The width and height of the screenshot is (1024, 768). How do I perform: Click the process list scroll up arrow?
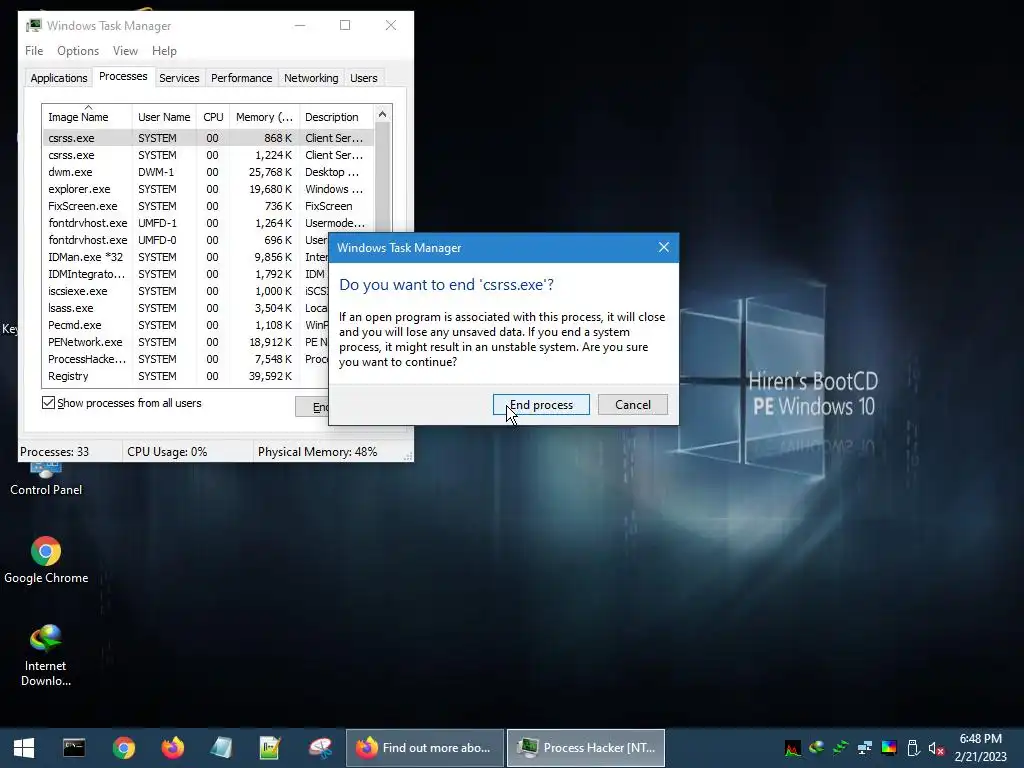coord(383,114)
